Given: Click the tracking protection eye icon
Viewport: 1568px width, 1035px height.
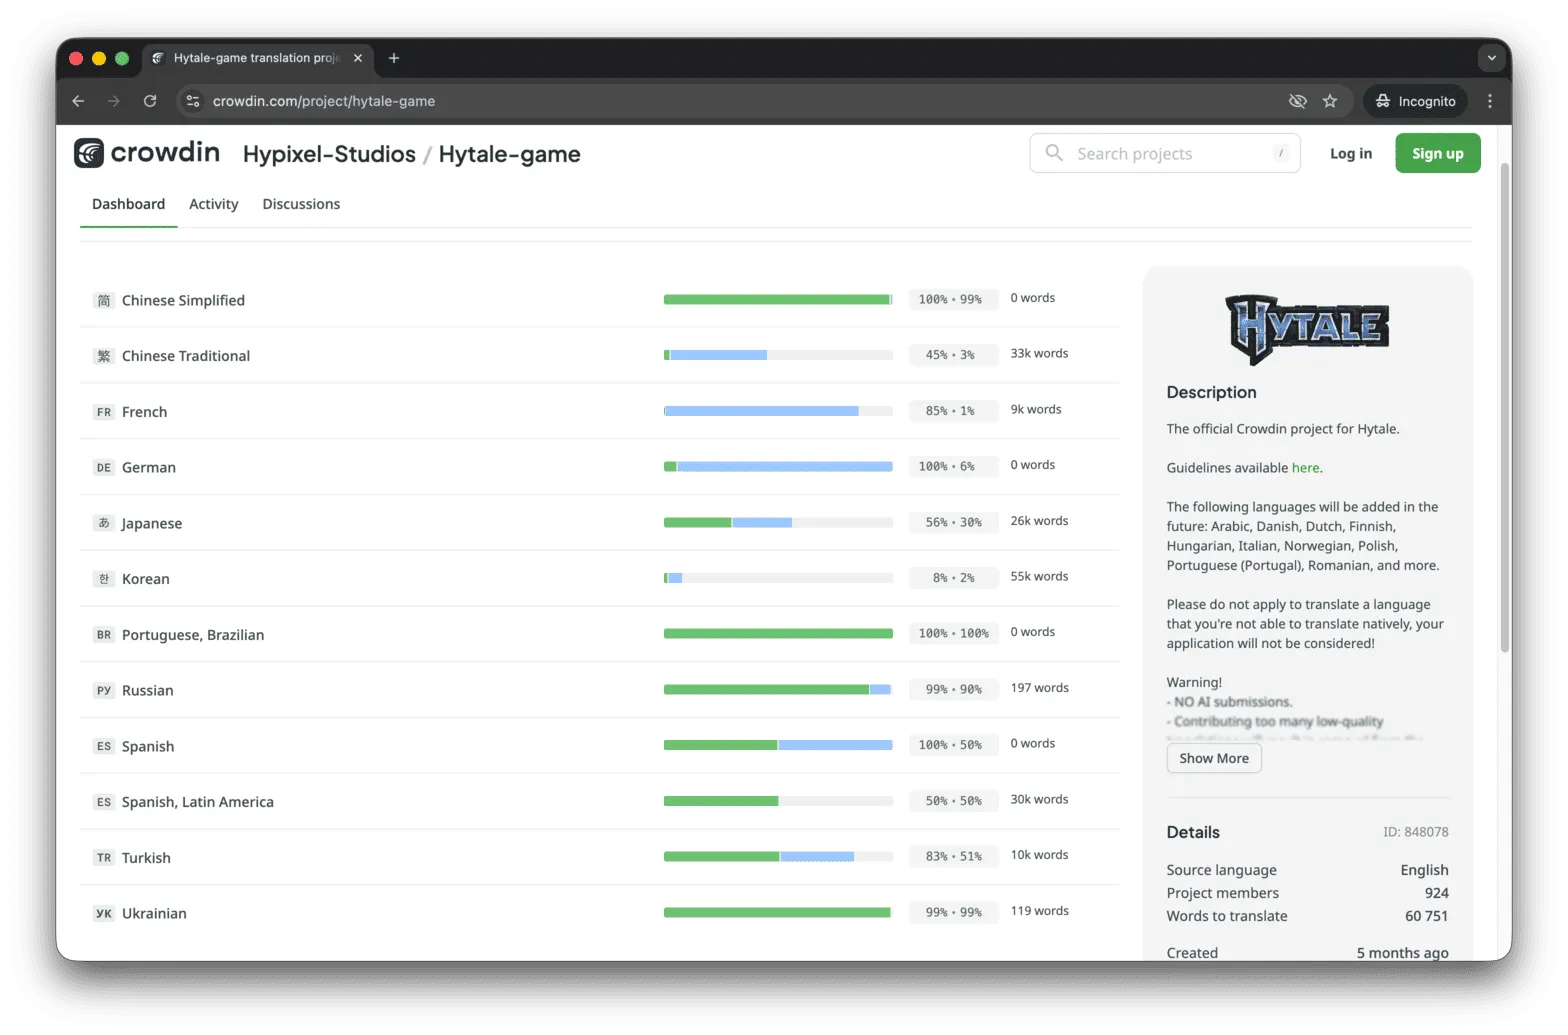Looking at the screenshot, I should coord(1298,101).
